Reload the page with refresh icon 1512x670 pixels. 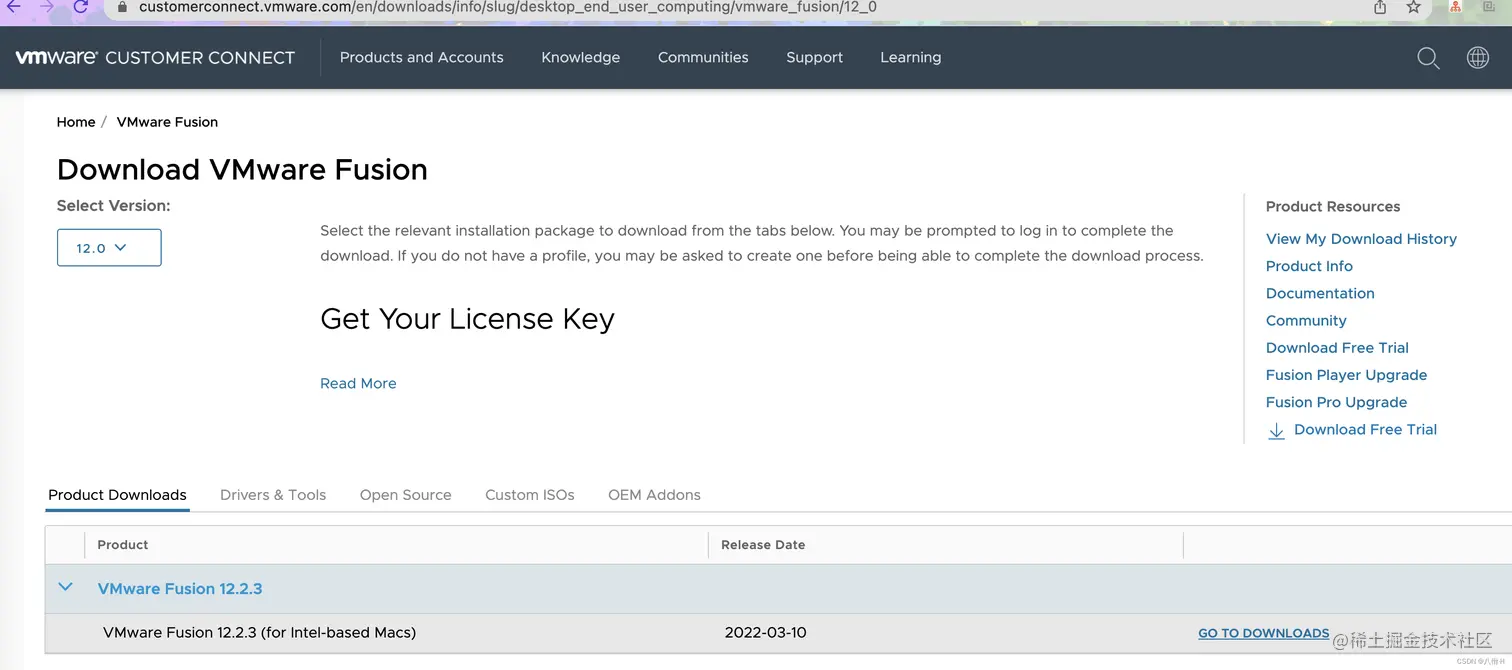pos(81,7)
